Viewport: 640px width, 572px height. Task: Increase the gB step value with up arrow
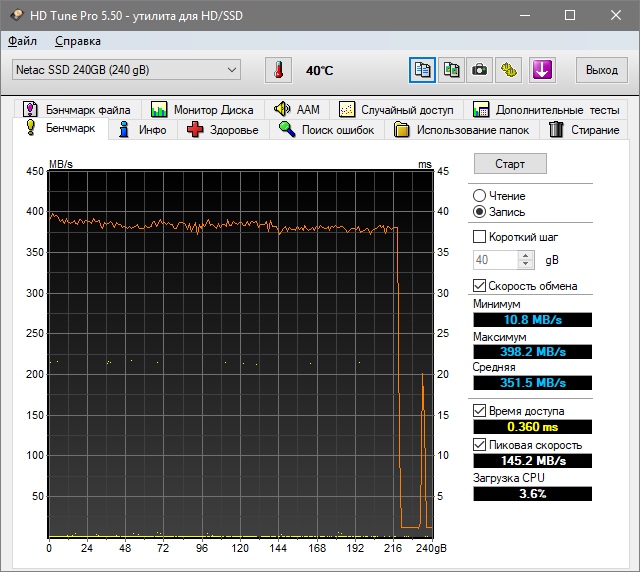[x=525, y=255]
